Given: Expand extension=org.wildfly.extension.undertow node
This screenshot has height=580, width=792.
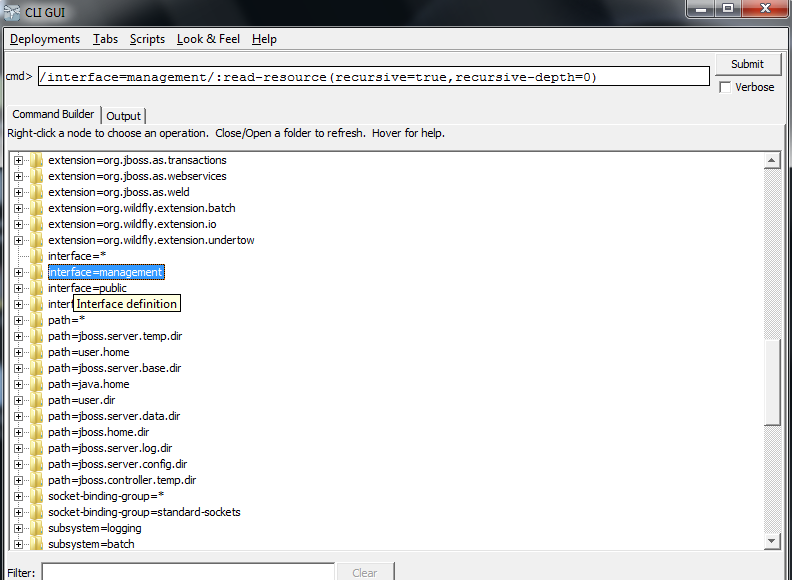Looking at the screenshot, I should [x=18, y=240].
